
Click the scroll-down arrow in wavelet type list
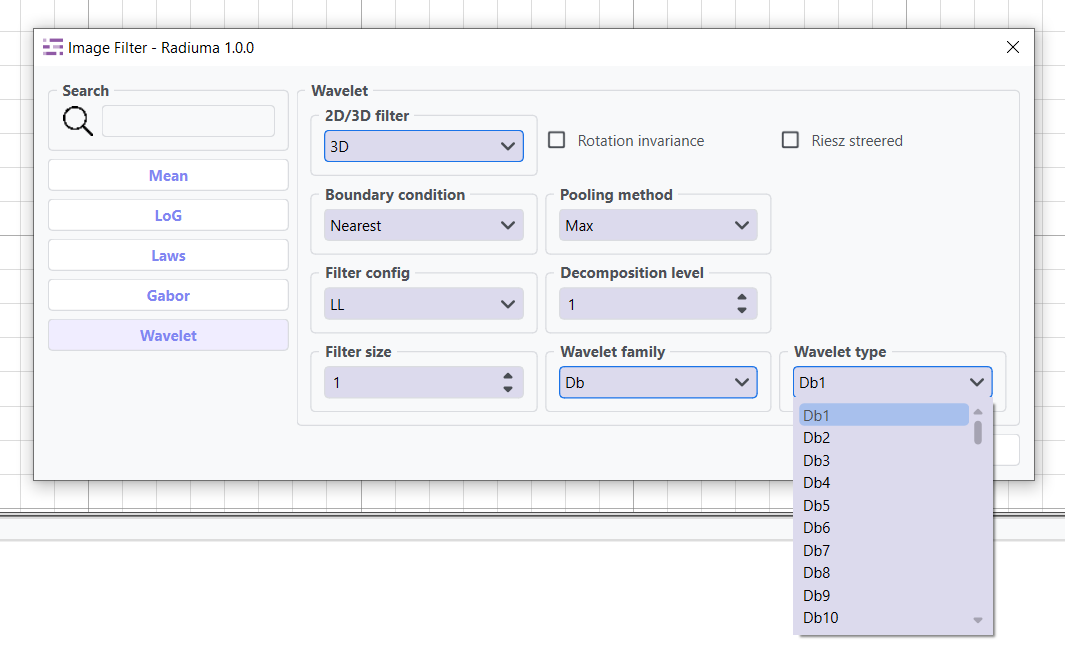tap(977, 620)
